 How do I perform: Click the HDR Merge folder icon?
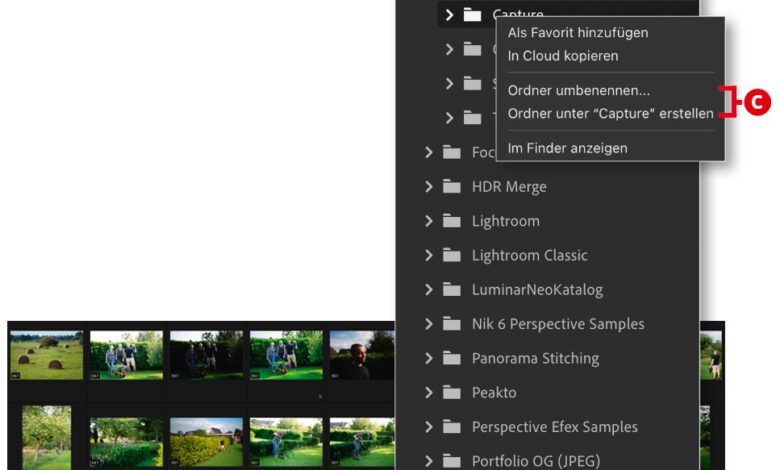452,187
